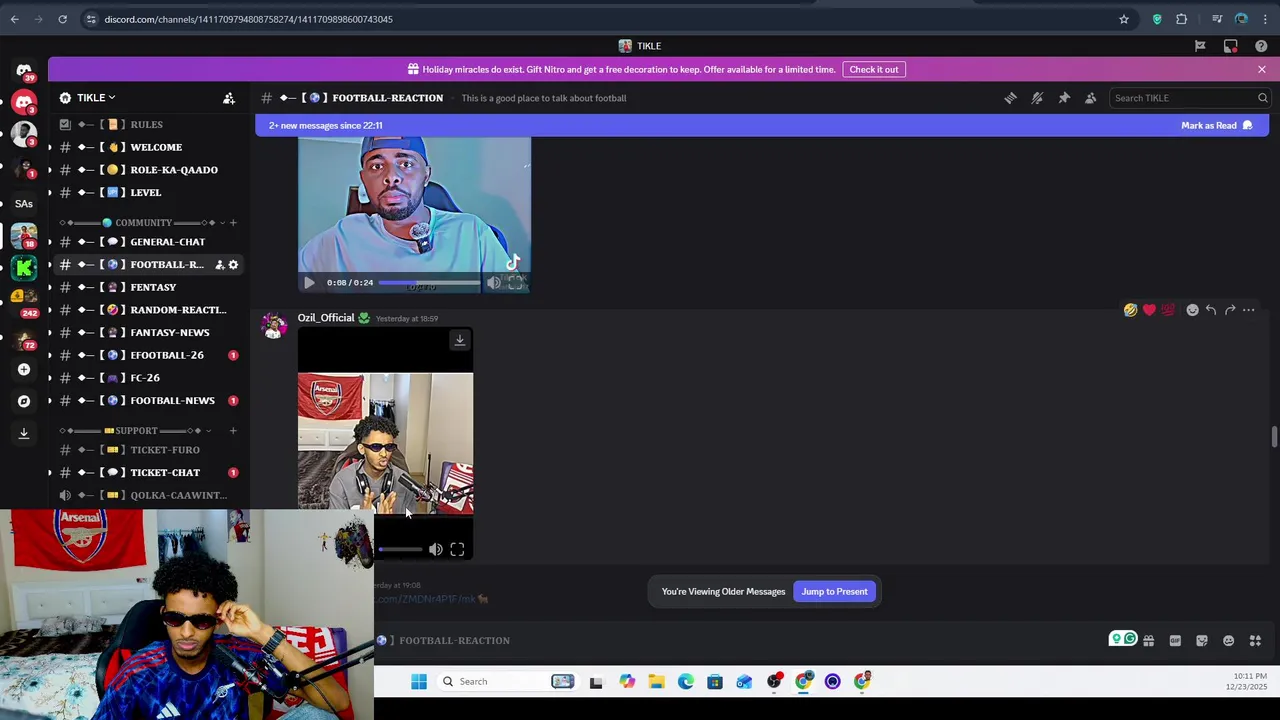Image resolution: width=1280 pixels, height=720 pixels.
Task: Send a gift from the message bar
Action: (x=1148, y=641)
